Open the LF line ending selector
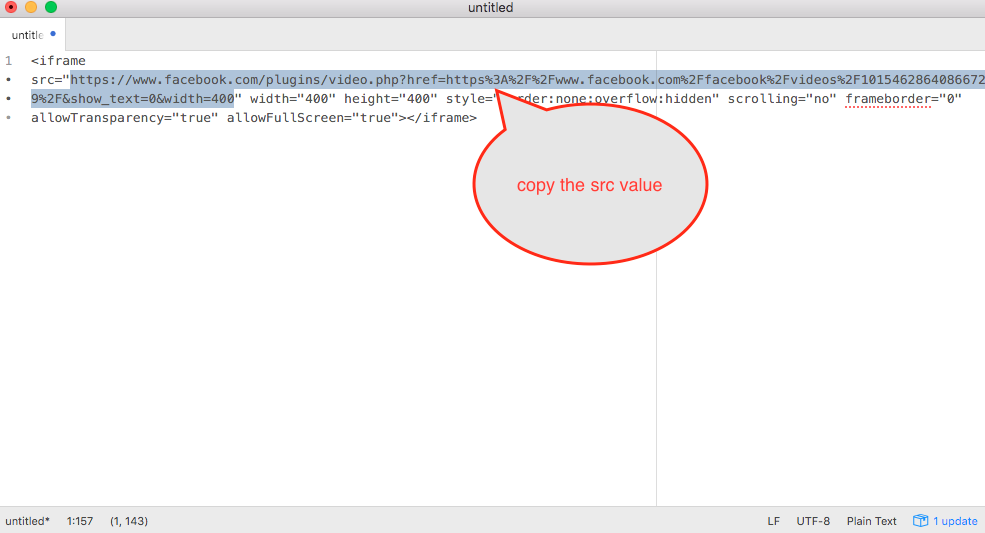 click(773, 521)
